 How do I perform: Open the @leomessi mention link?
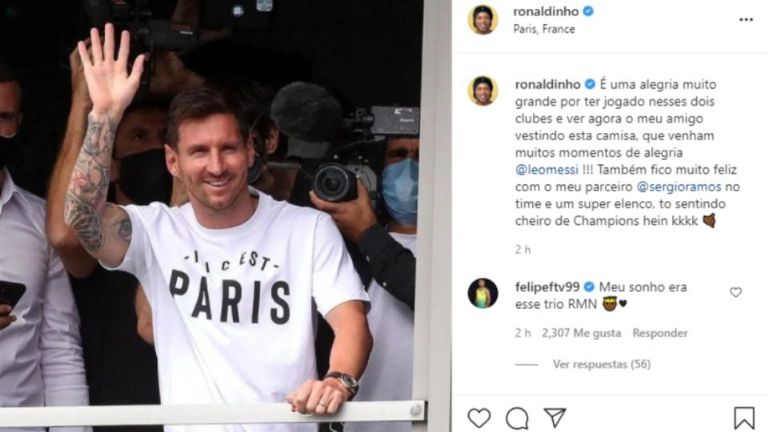[547, 170]
